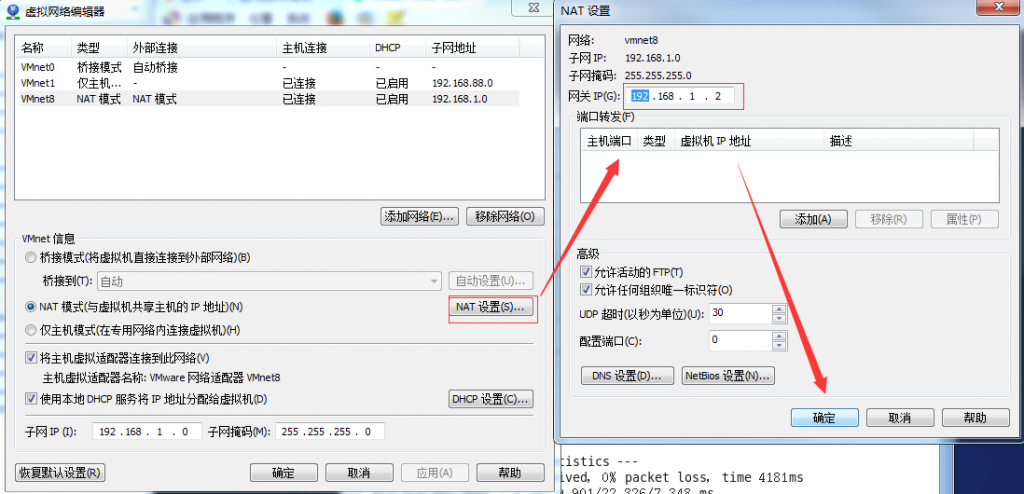Toggle 允许活动的 FTP checkbox
1024x494 pixels.
click(586, 271)
